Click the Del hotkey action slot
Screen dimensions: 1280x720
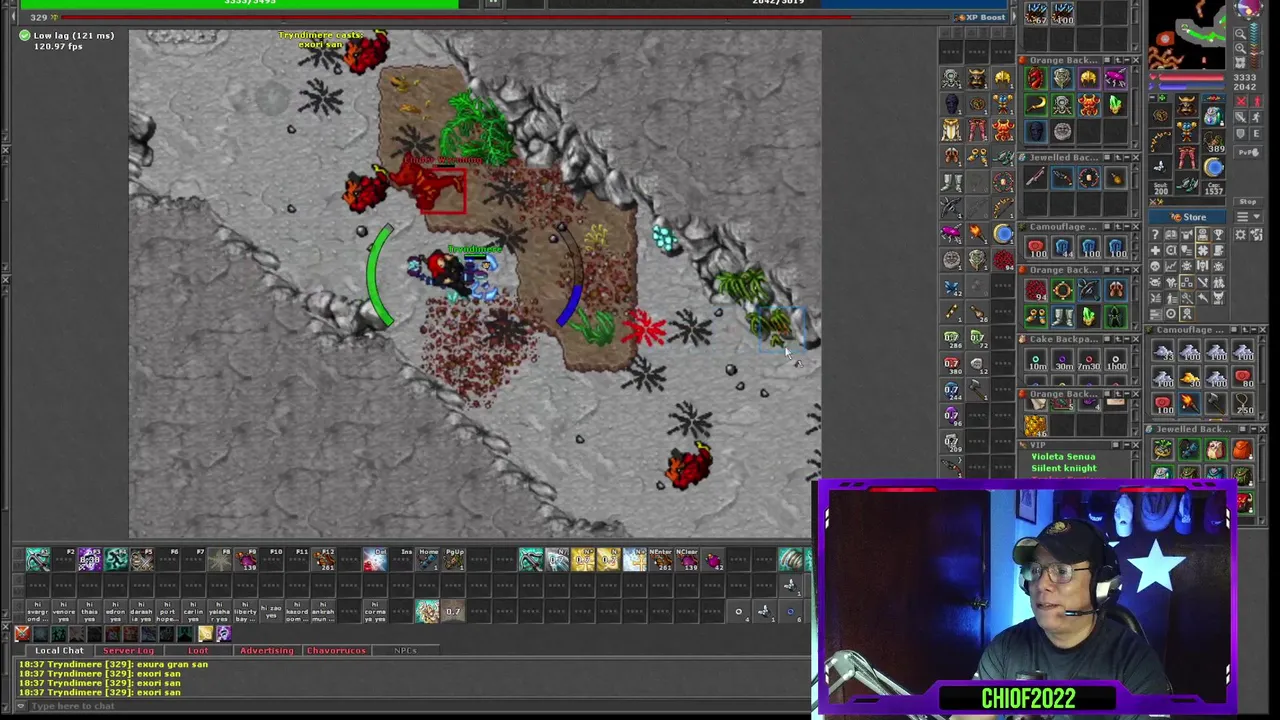(x=375, y=559)
